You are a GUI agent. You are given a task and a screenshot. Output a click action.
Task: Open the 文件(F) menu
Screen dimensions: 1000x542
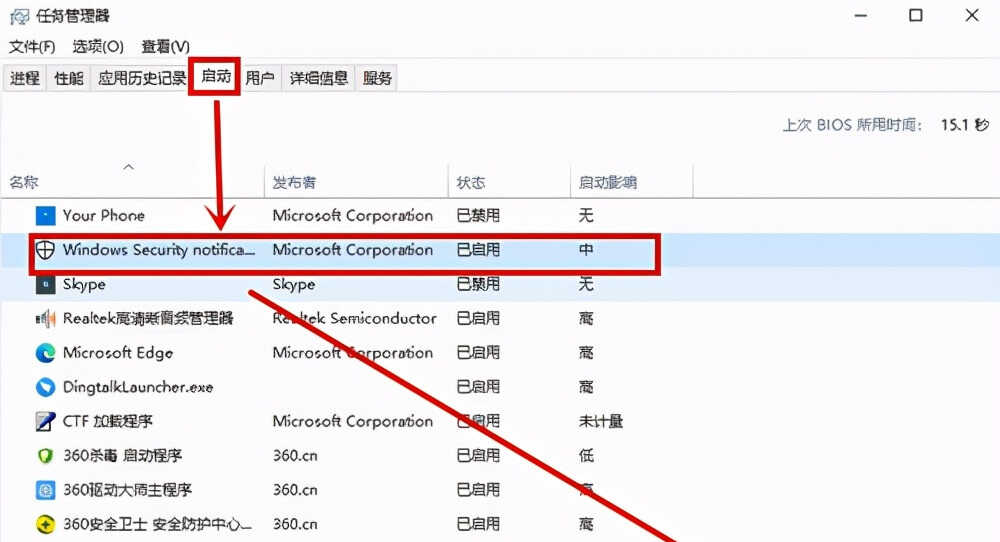[32, 47]
